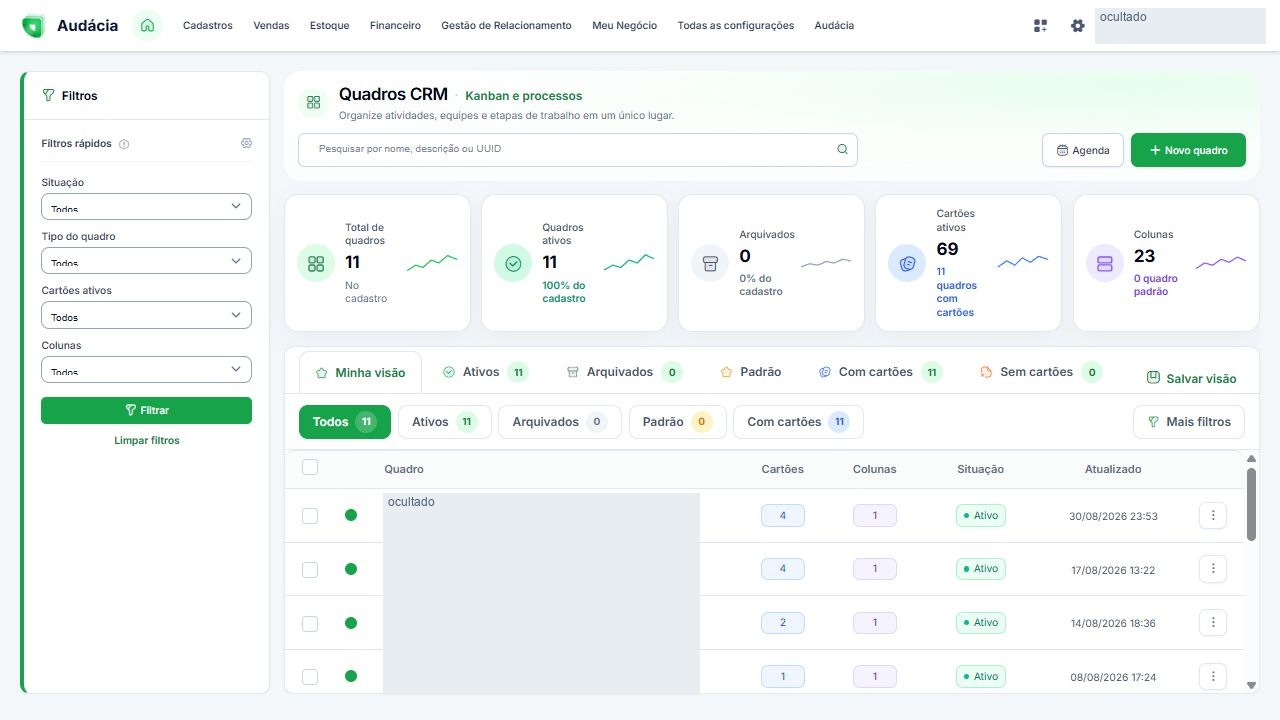
Task: Expand the Cartões ativos filter dropdown
Action: 146,315
